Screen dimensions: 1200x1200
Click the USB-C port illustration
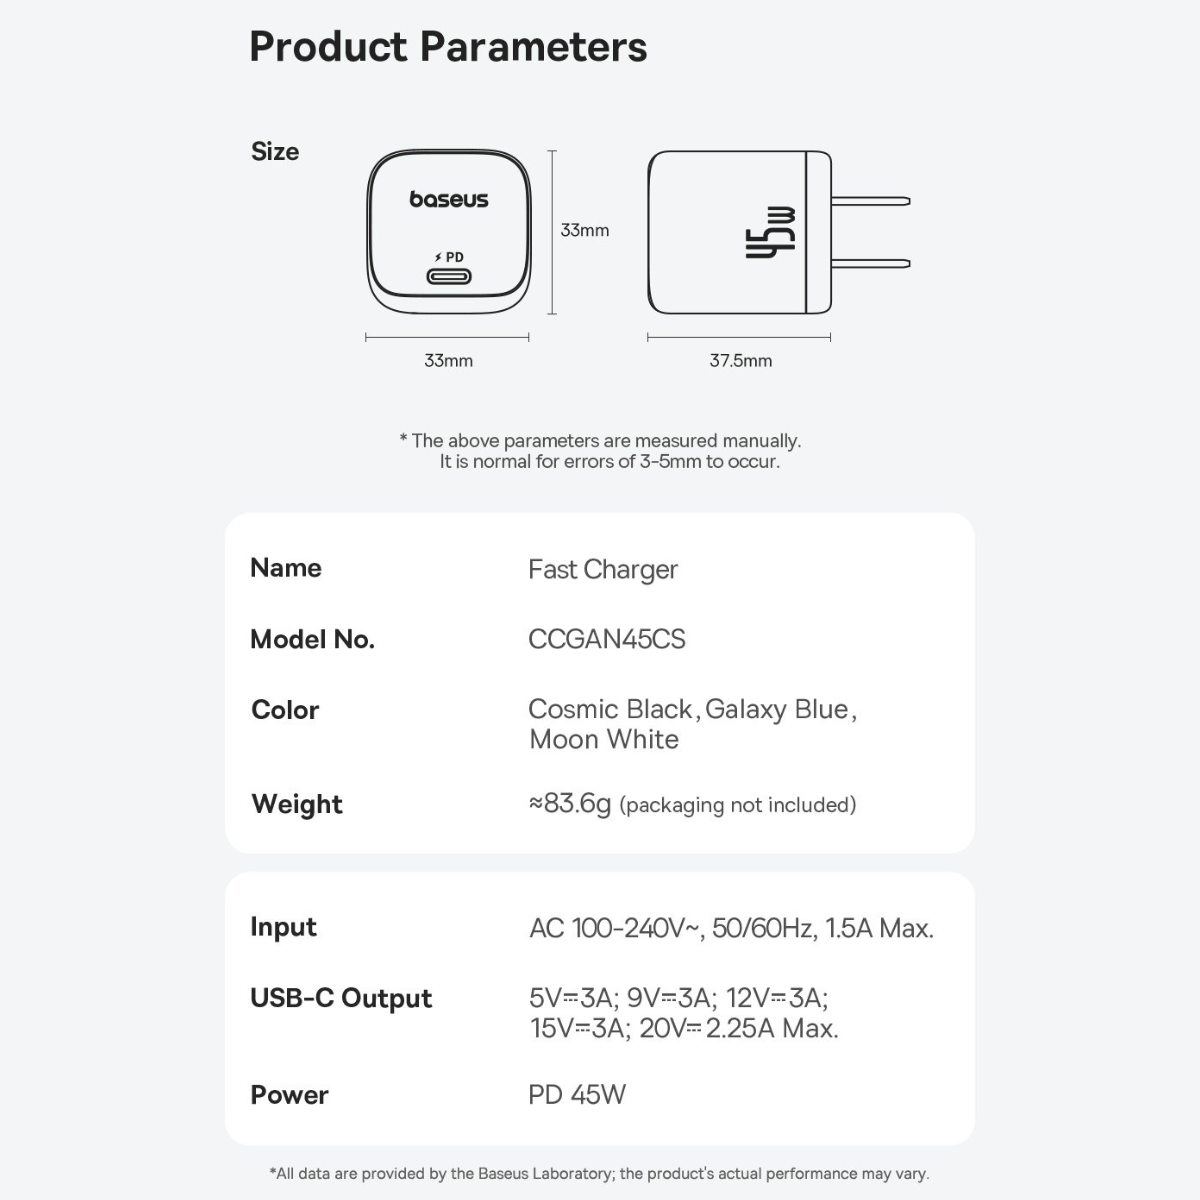click(x=449, y=277)
